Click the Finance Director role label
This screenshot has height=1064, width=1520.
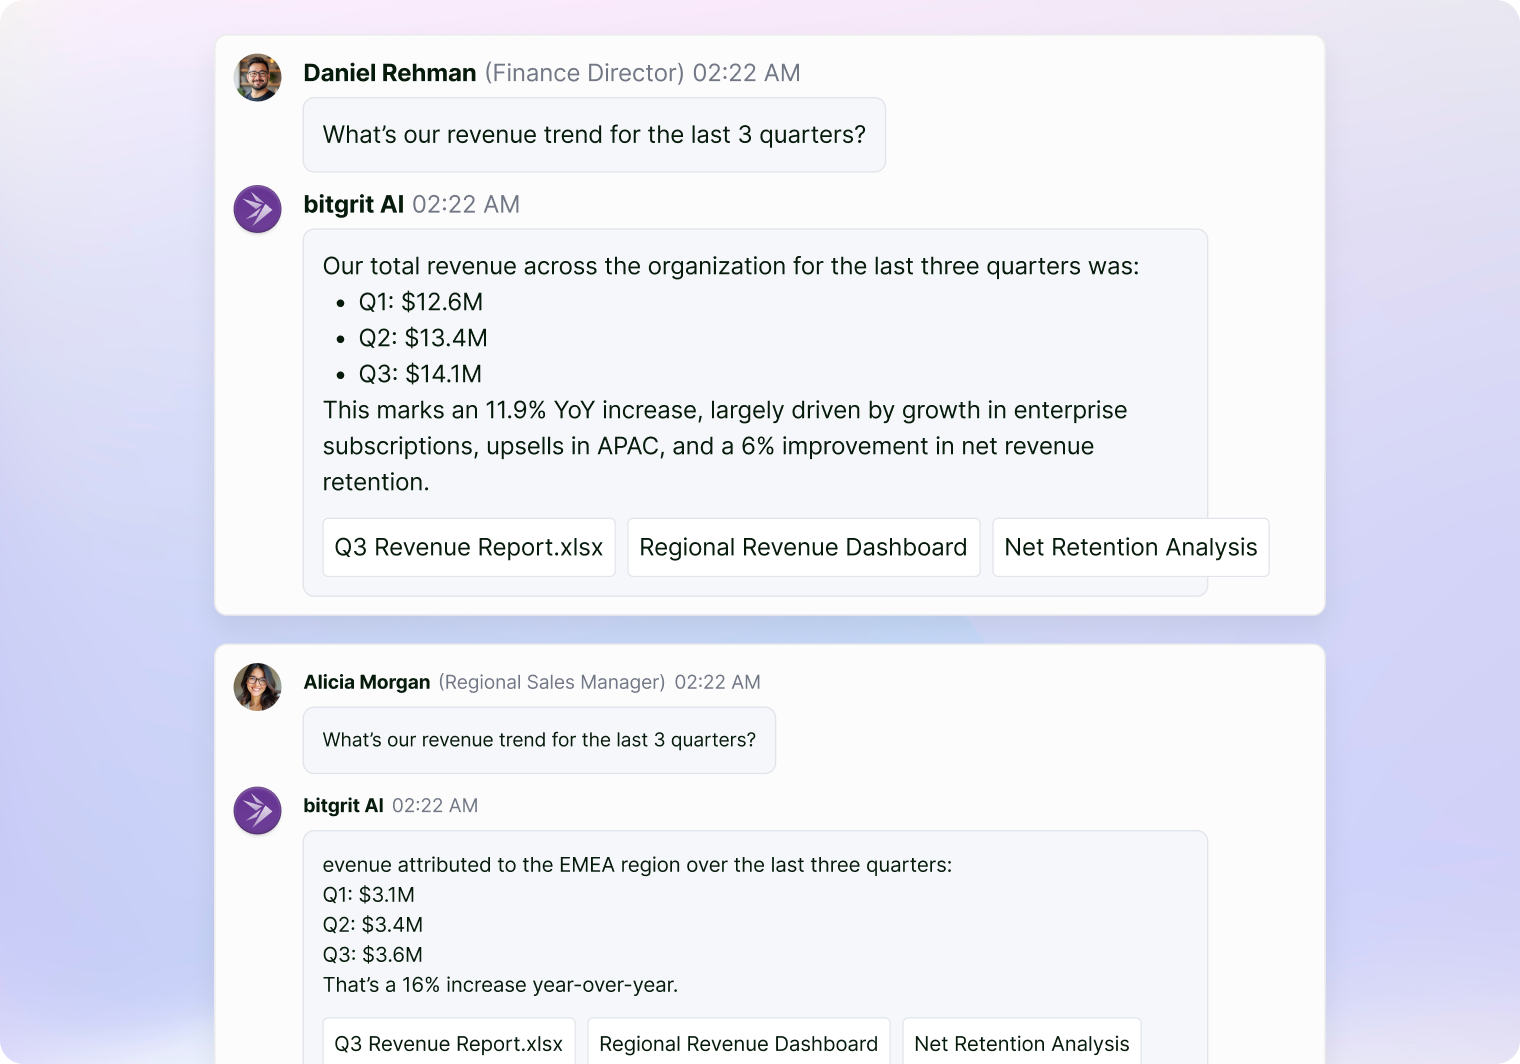584,73
